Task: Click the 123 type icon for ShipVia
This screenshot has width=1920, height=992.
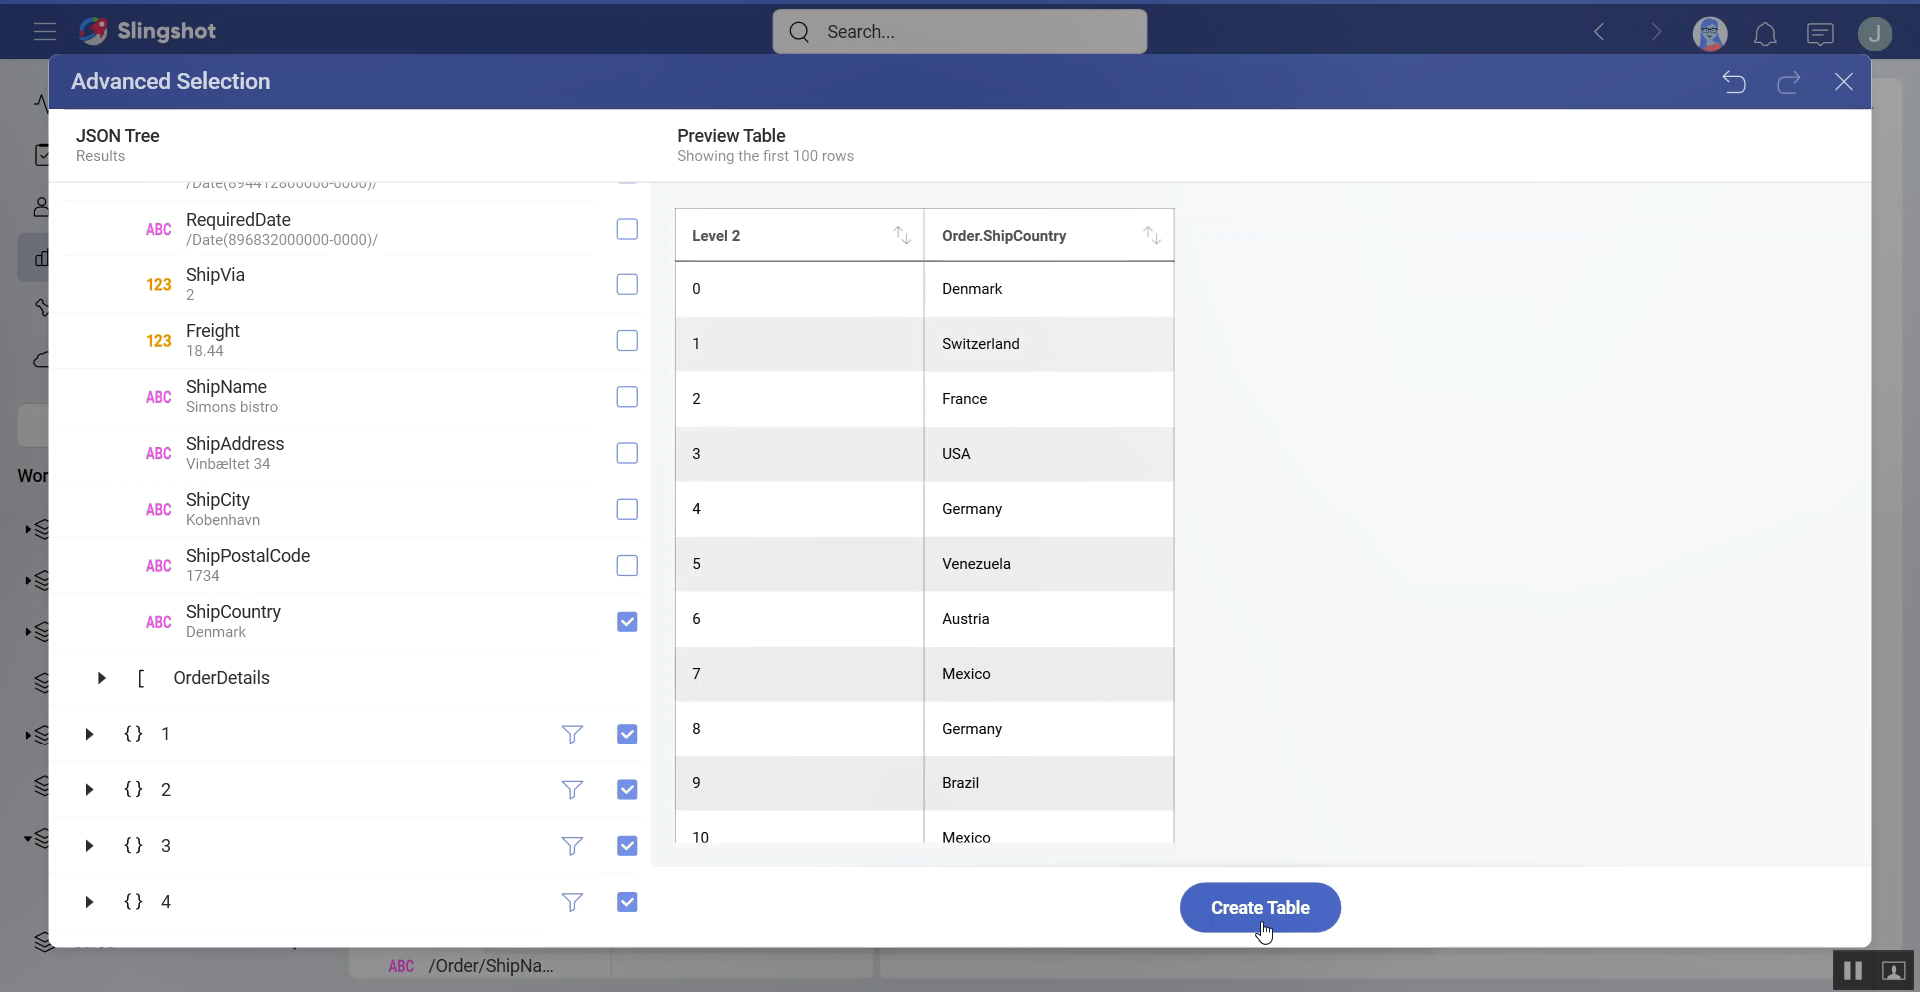Action: coord(159,285)
